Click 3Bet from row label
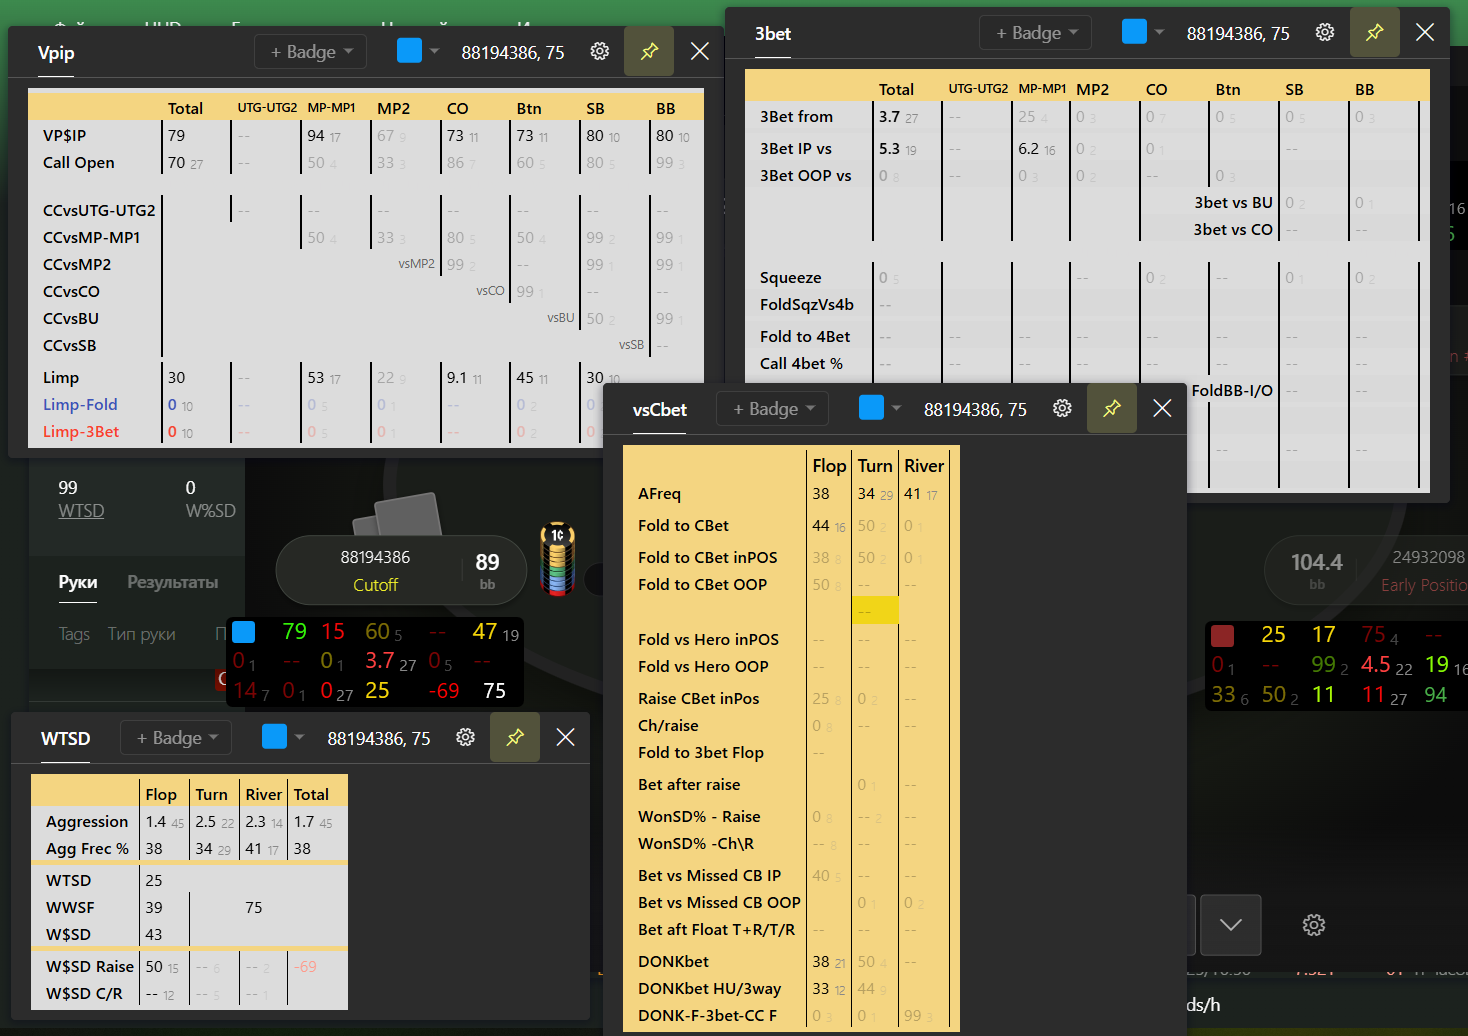The width and height of the screenshot is (1468, 1036). point(796,116)
